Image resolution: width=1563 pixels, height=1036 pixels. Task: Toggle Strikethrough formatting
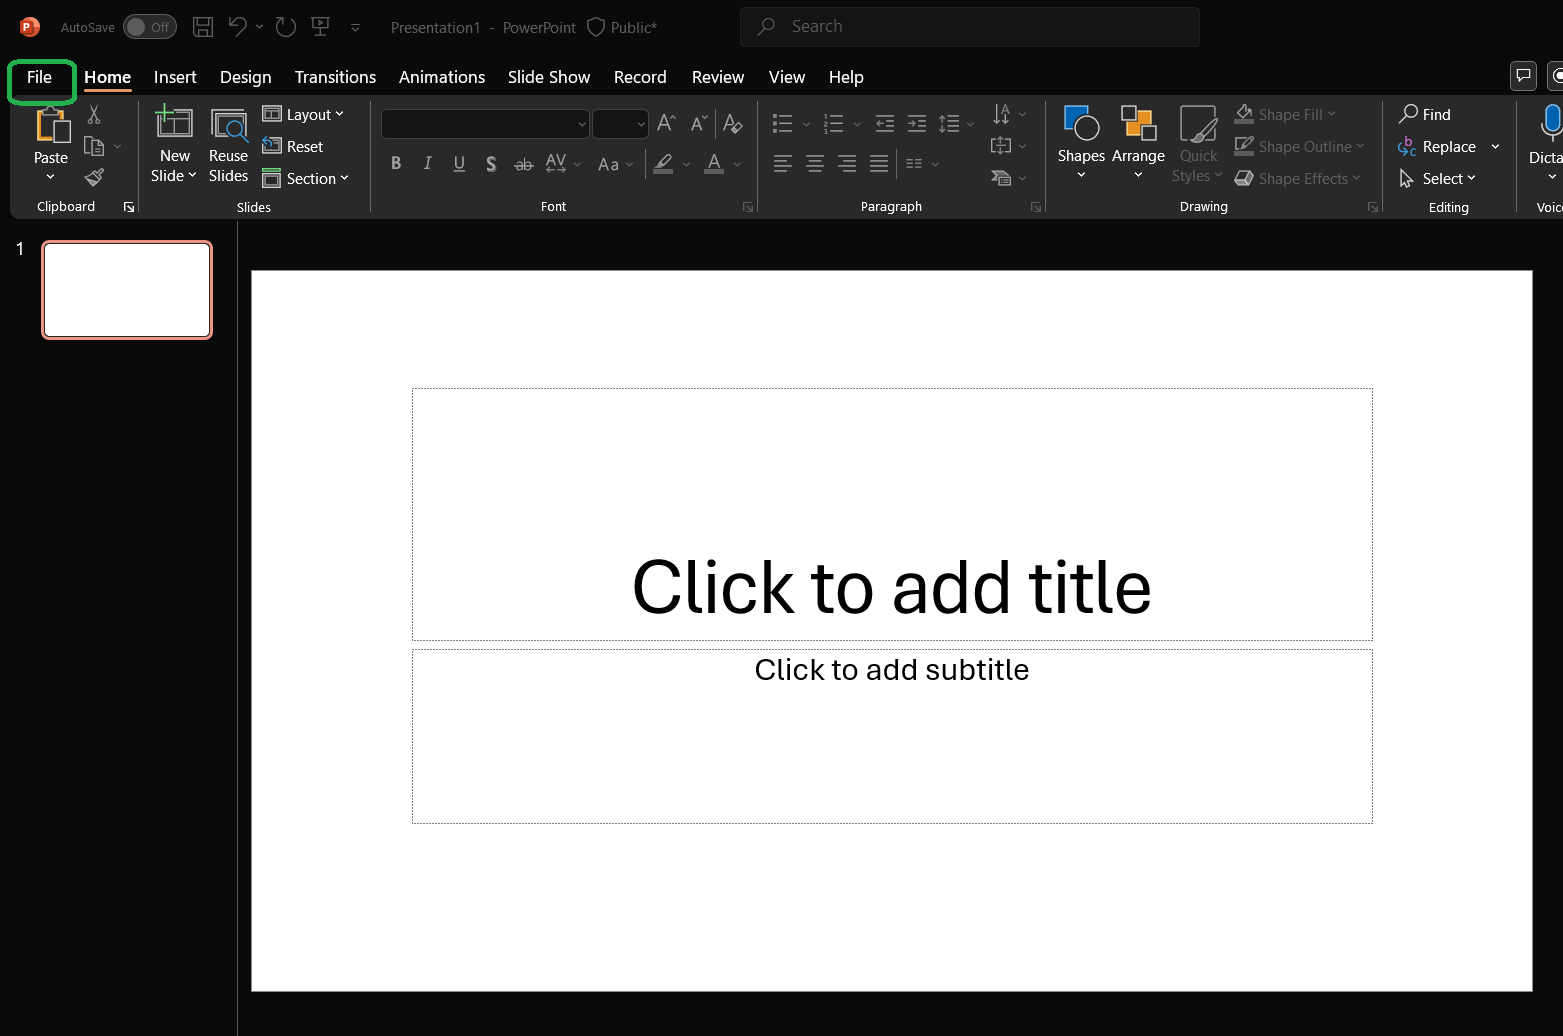click(x=523, y=163)
